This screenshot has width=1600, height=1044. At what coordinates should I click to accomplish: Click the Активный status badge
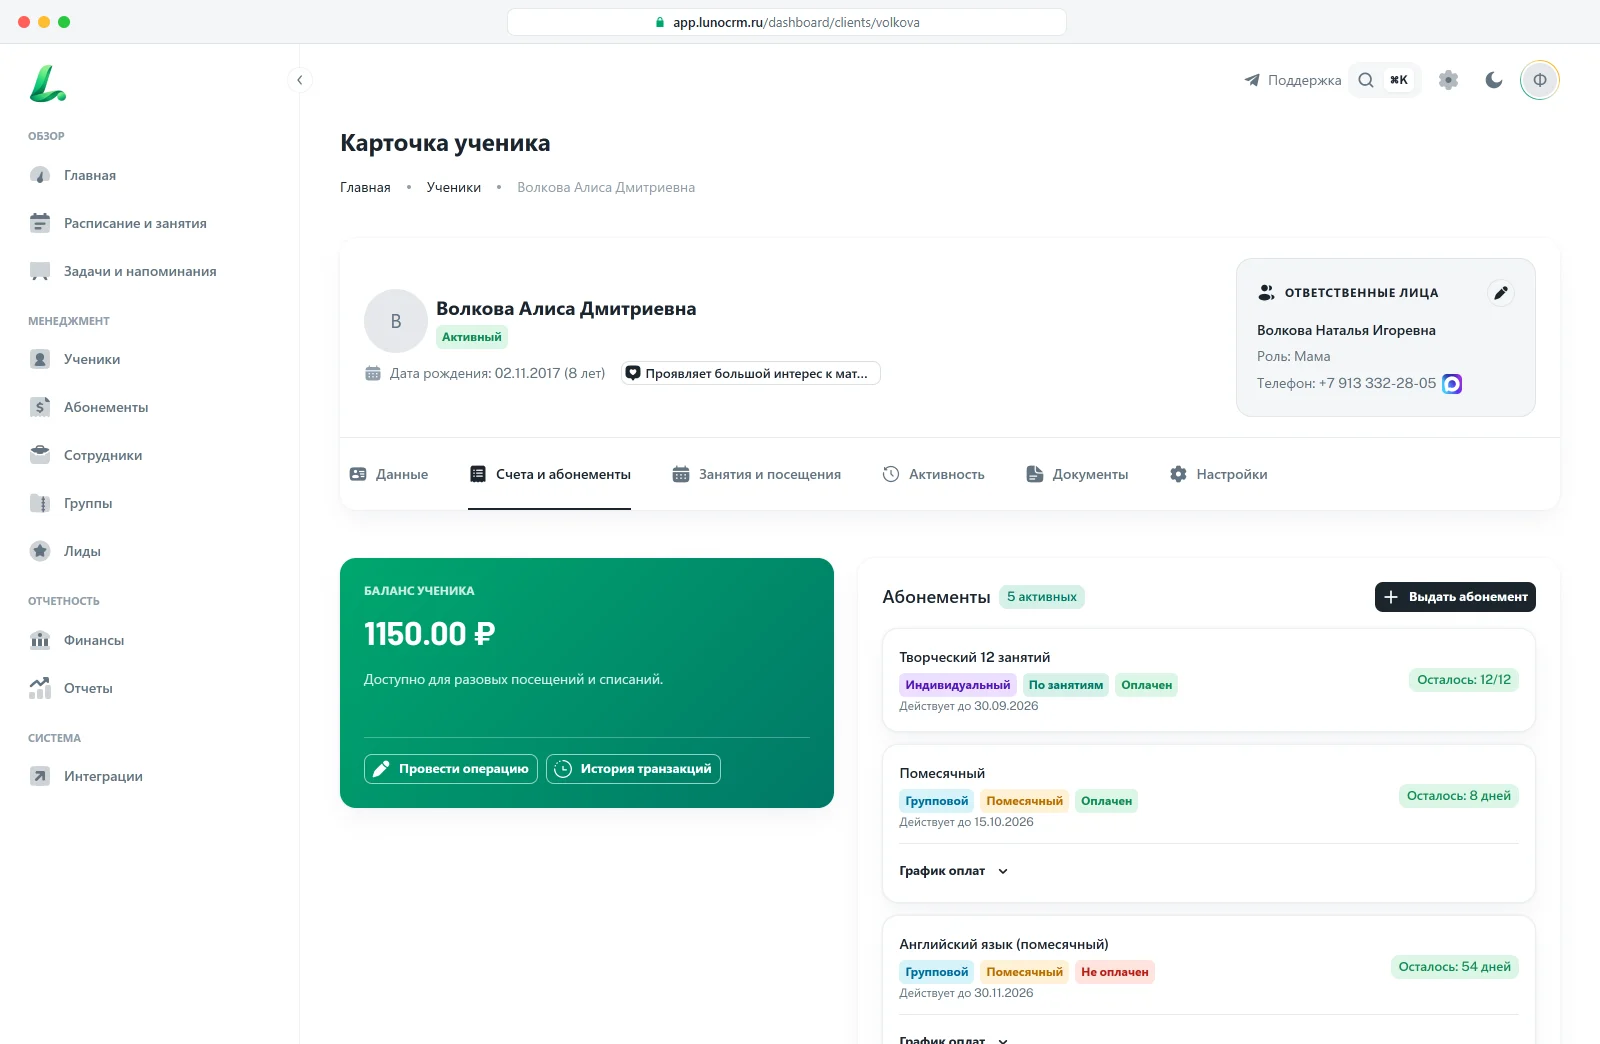pos(472,337)
